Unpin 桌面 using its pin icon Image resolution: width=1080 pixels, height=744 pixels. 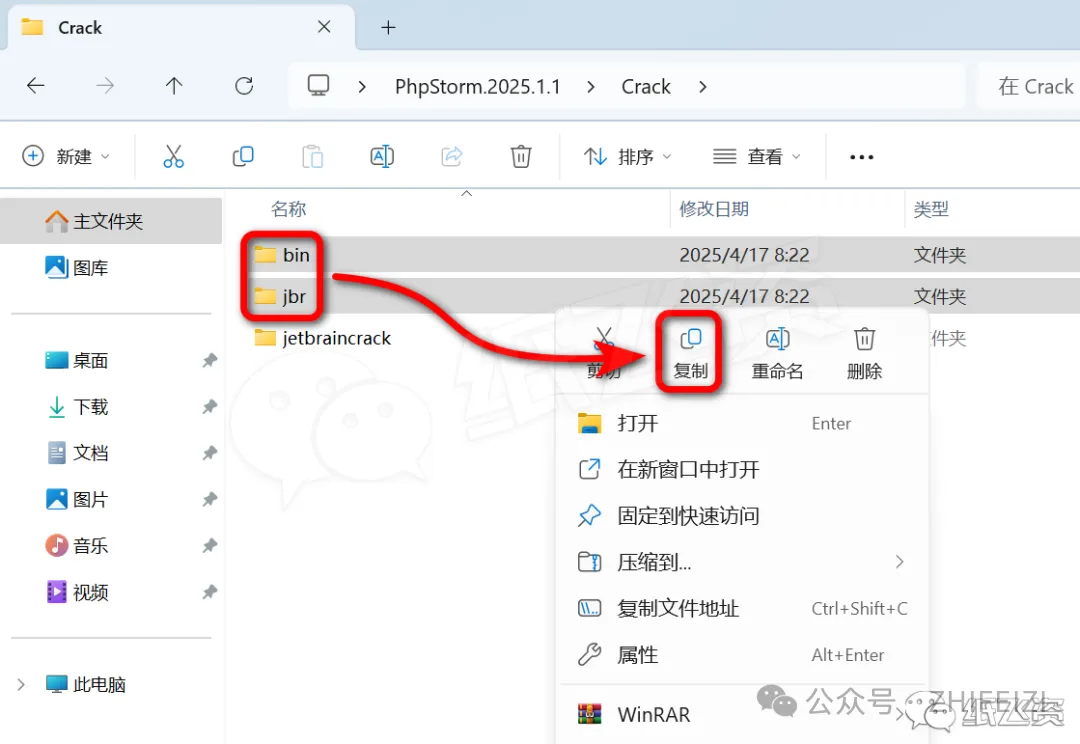click(209, 360)
